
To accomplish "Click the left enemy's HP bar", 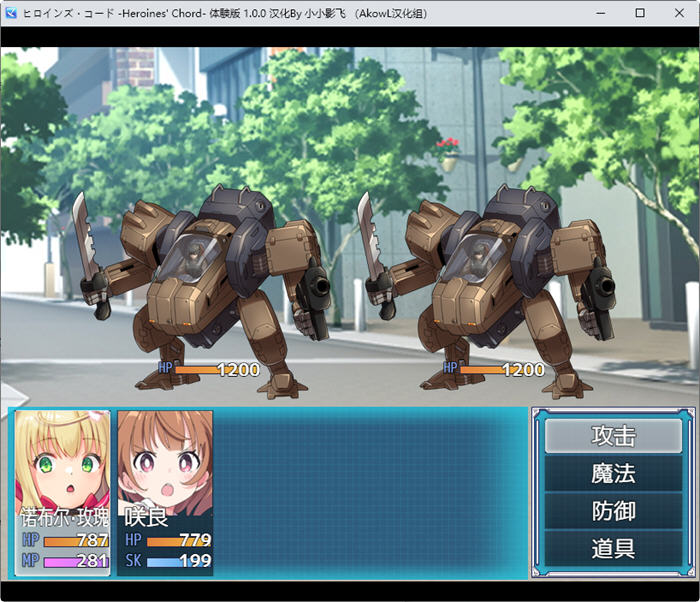I will pyautogui.click(x=196, y=370).
